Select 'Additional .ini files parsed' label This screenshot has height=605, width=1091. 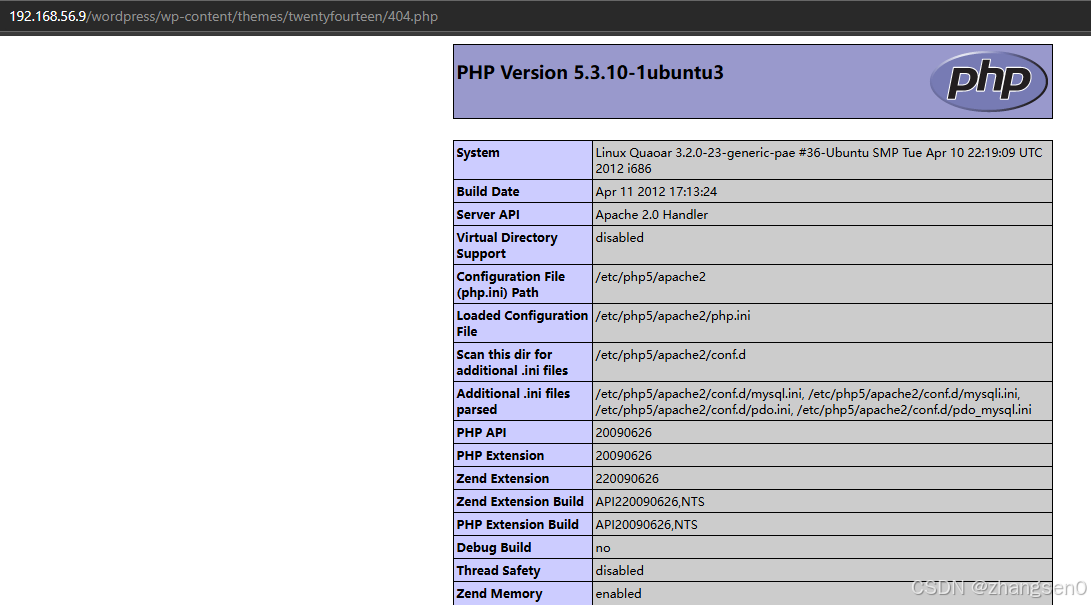(x=523, y=401)
